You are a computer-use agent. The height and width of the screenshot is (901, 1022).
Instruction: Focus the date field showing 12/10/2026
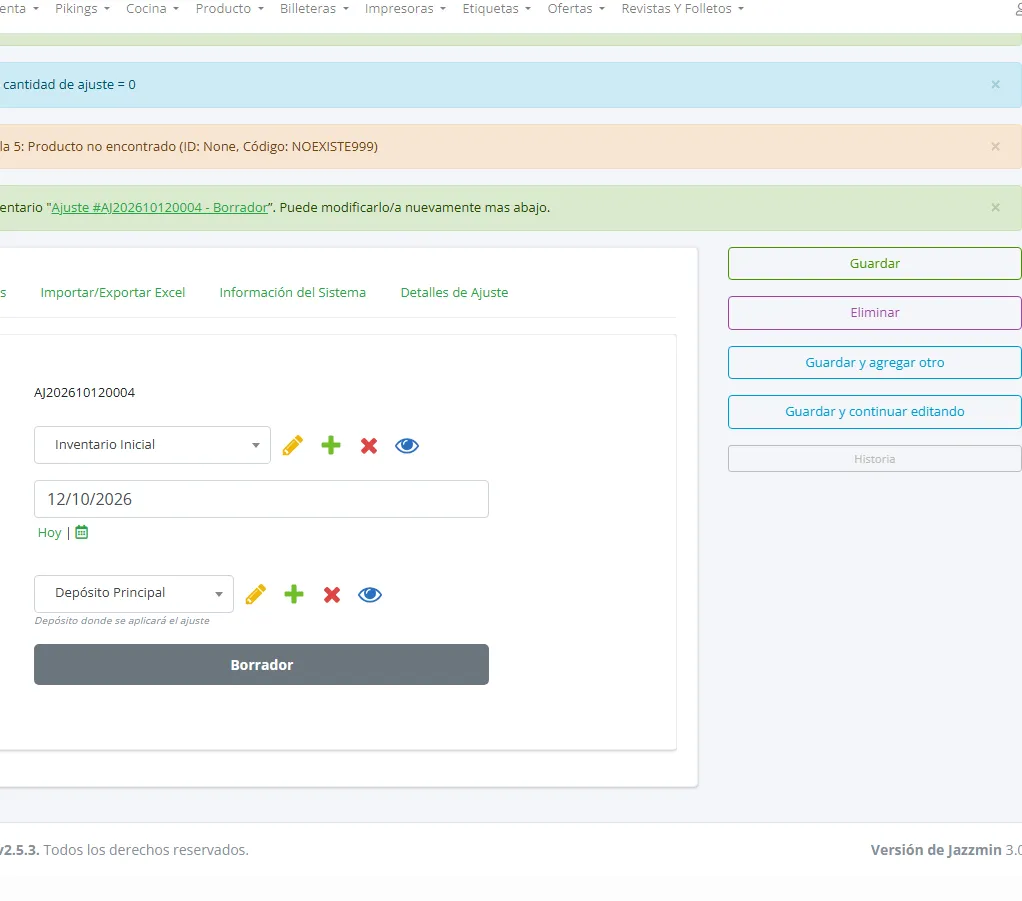point(261,499)
